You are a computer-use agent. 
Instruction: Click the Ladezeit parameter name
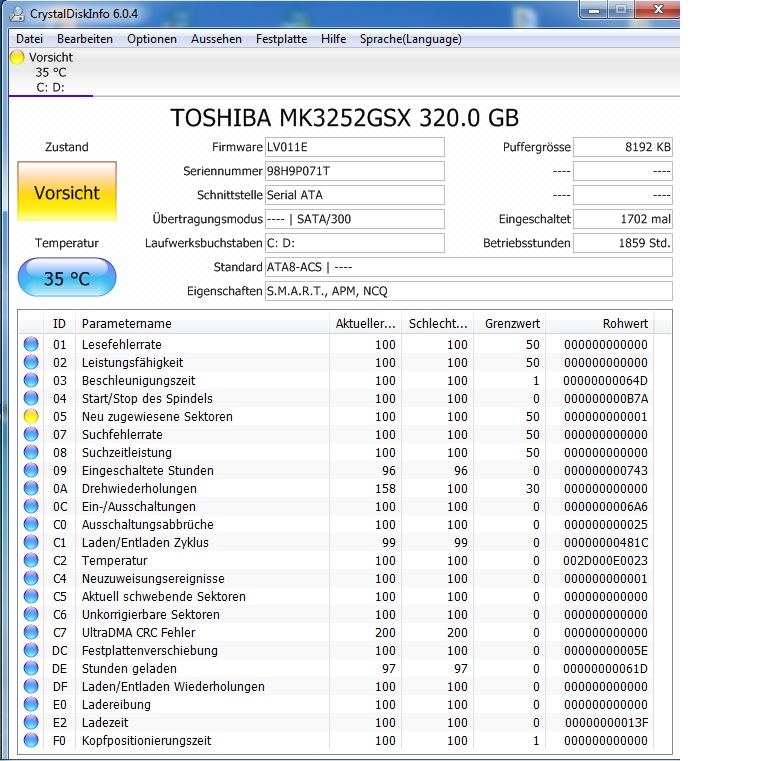(105, 722)
